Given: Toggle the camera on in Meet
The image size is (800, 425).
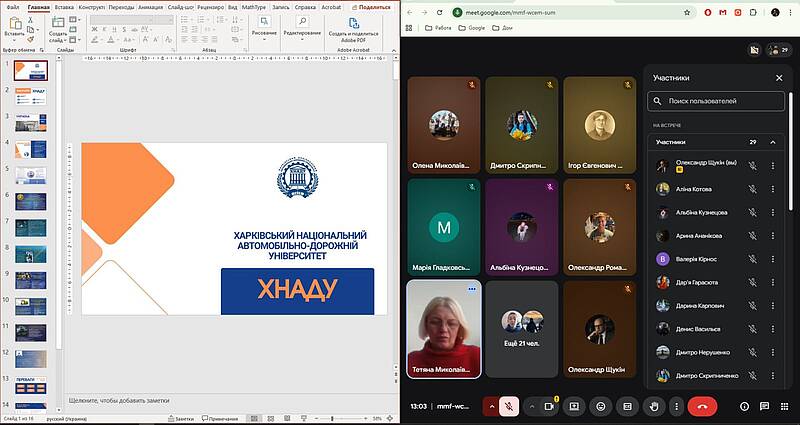Looking at the screenshot, I should tap(549, 406).
